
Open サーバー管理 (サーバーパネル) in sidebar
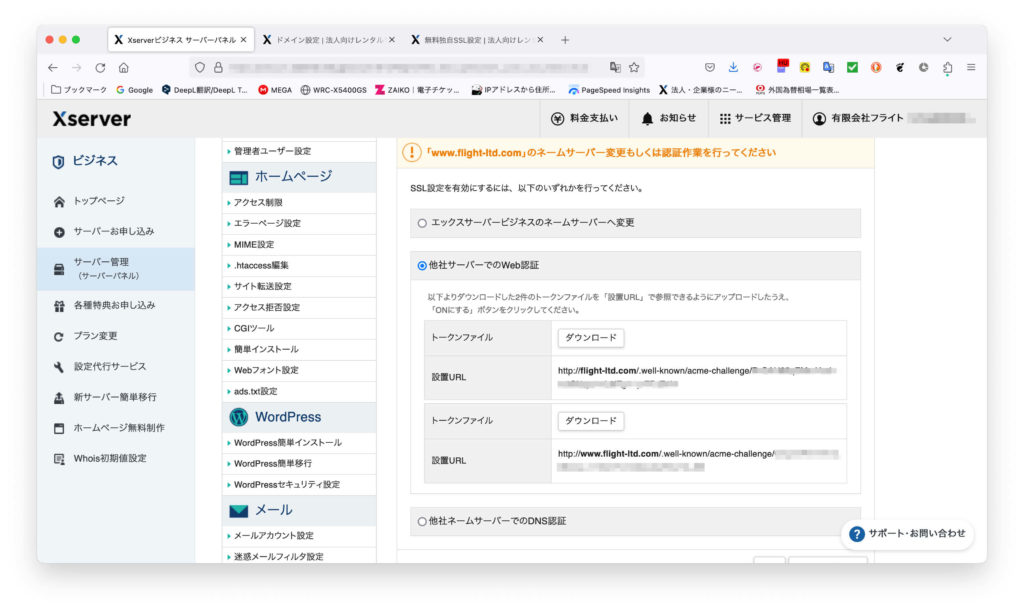coord(116,268)
